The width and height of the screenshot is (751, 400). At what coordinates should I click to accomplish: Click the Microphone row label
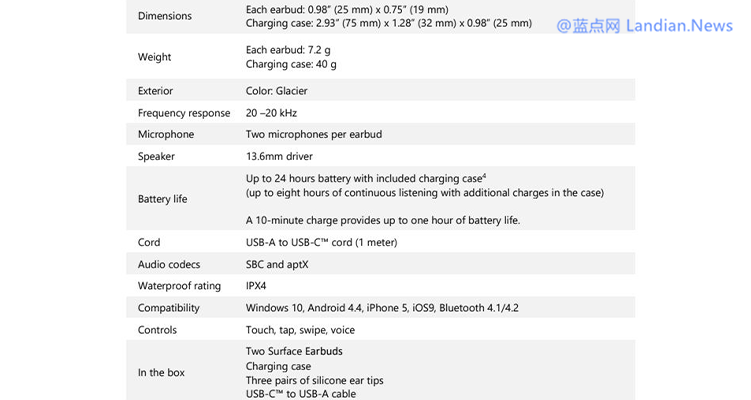pyautogui.click(x=166, y=134)
